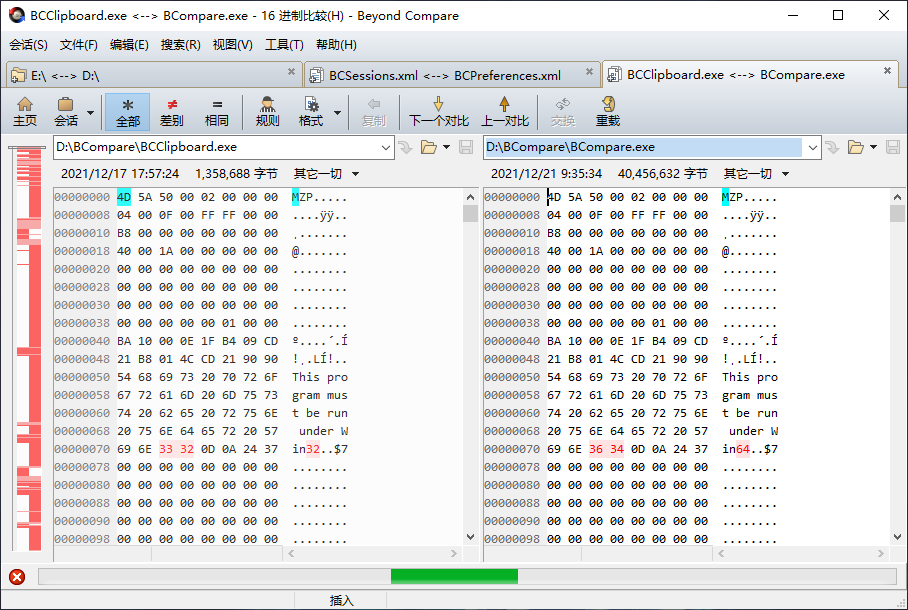Viewport: 908px width, 610px height.
Task: Click left pane offset 00000050
Action: point(82,377)
